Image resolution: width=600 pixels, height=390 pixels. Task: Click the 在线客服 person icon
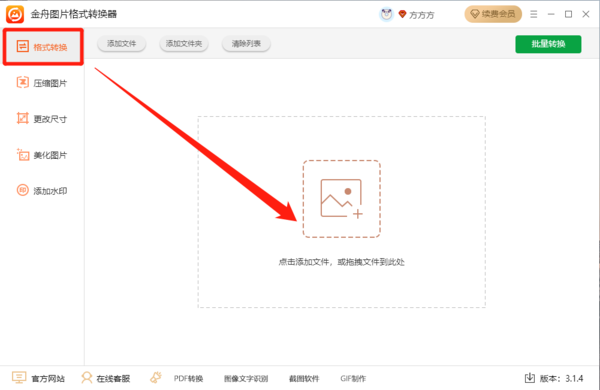87,377
